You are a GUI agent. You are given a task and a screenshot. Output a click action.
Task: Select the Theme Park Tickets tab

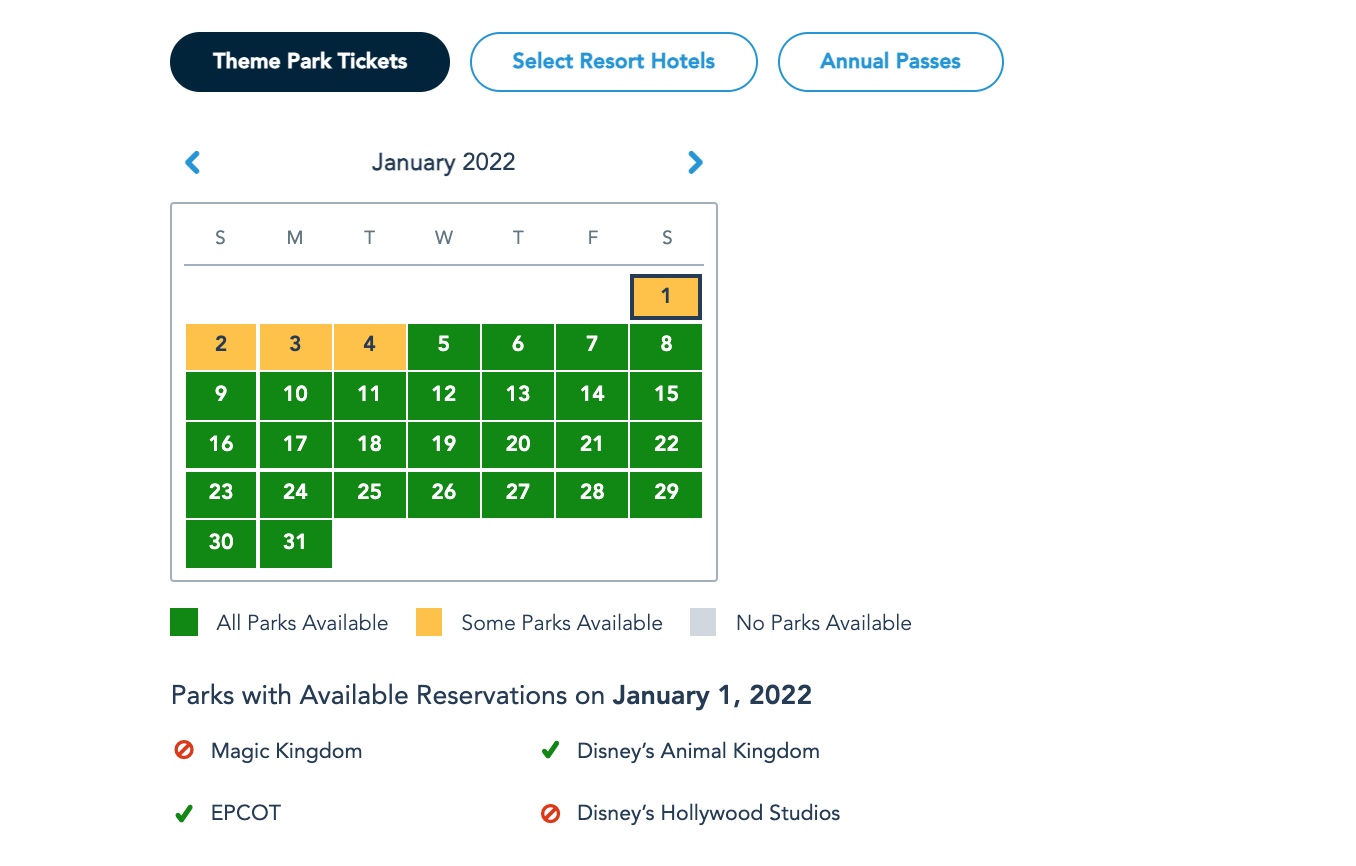[x=310, y=62]
